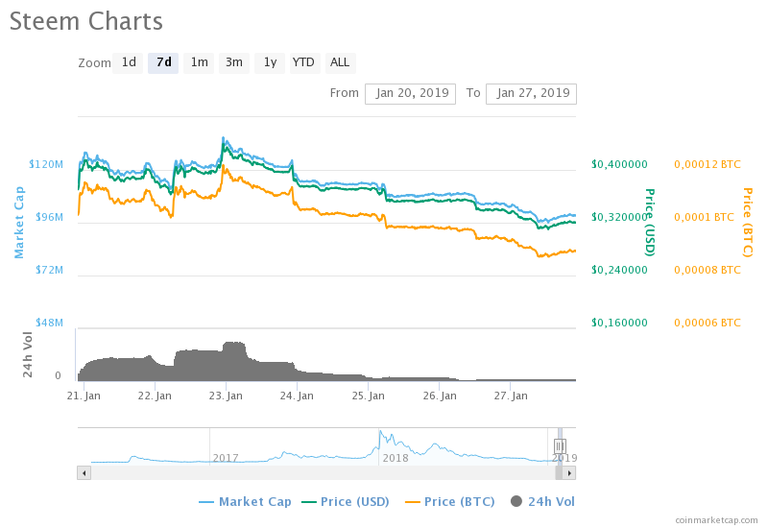Screen dimensions: 768x528
Task: Click the 0,00006 BTC axis value
Action: point(707,323)
